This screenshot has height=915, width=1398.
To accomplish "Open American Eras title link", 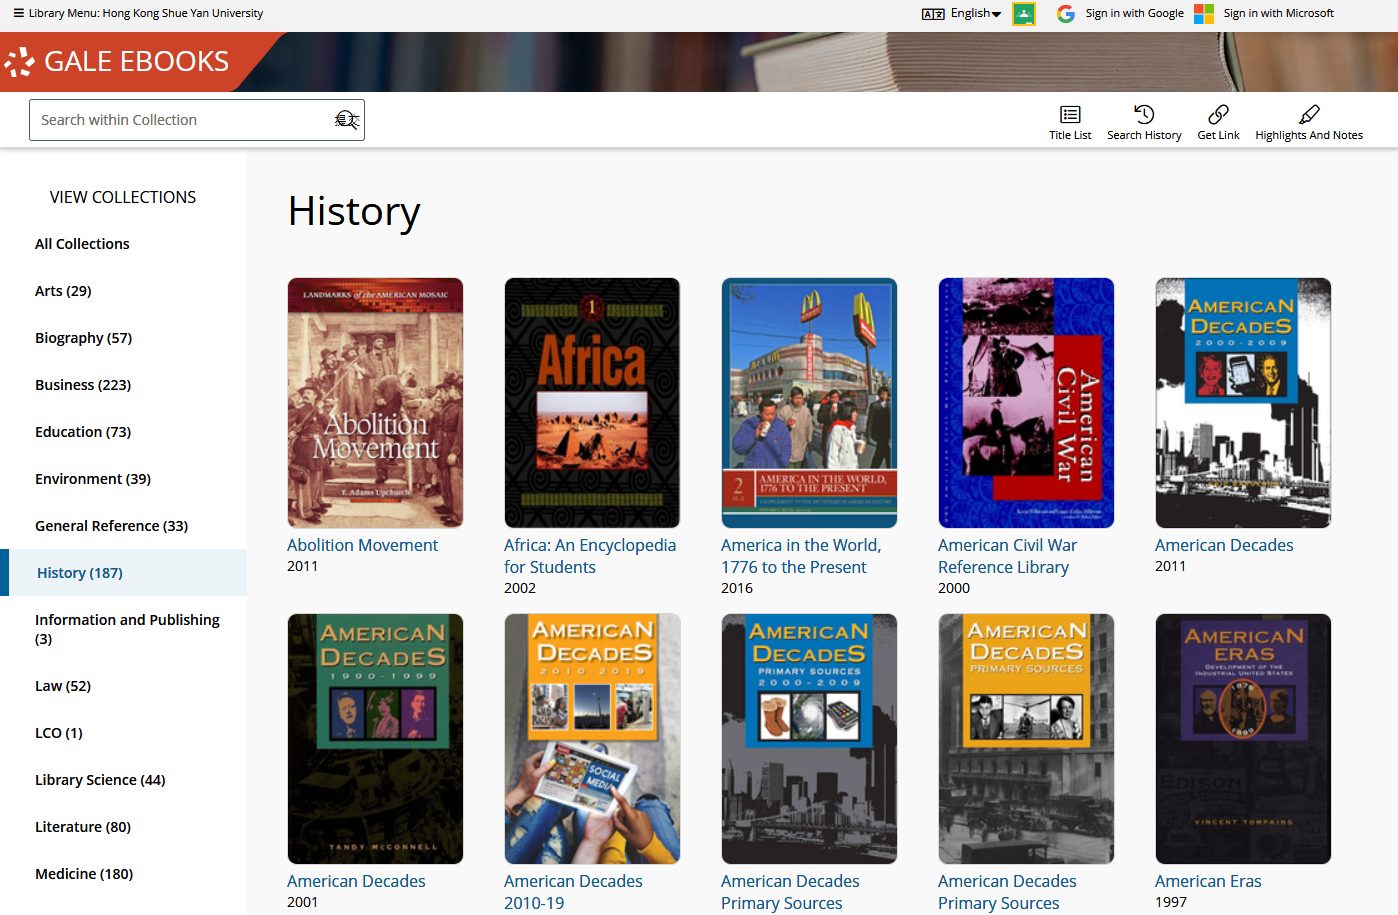I will (1208, 881).
